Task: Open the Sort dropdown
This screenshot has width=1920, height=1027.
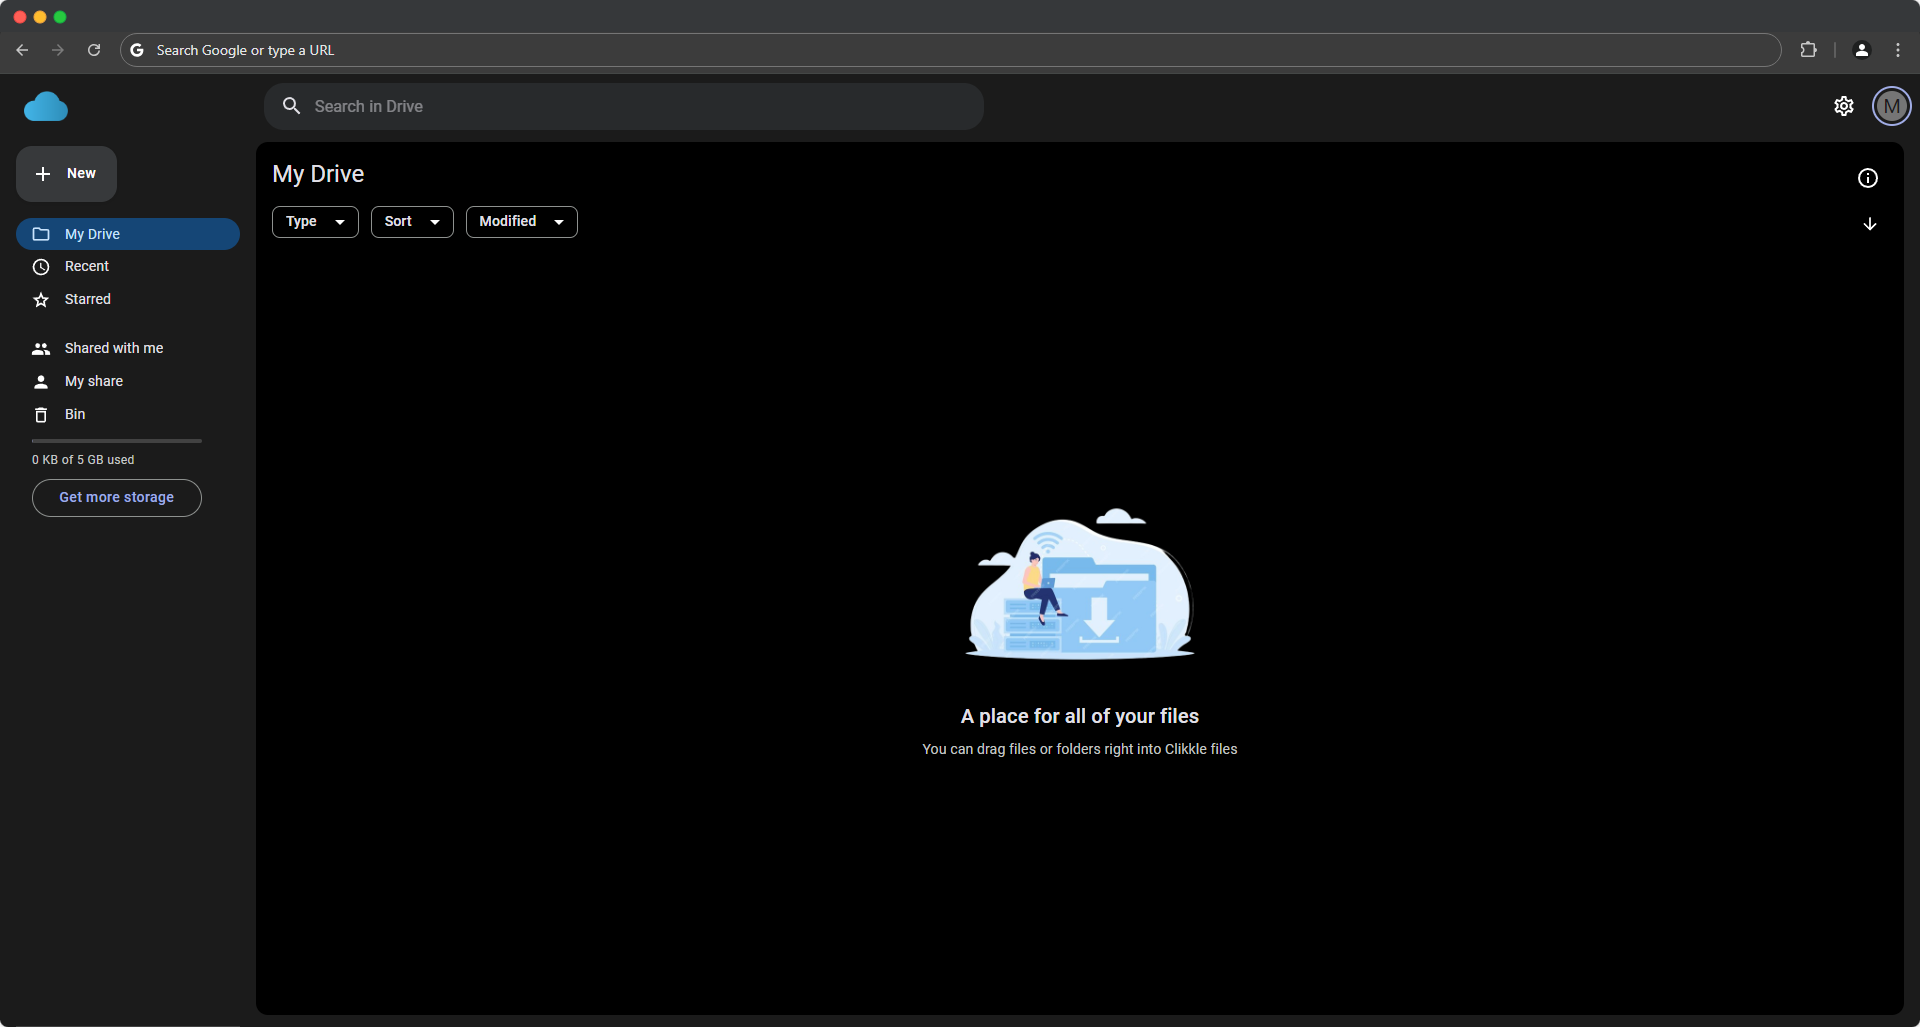Action: pyautogui.click(x=412, y=222)
